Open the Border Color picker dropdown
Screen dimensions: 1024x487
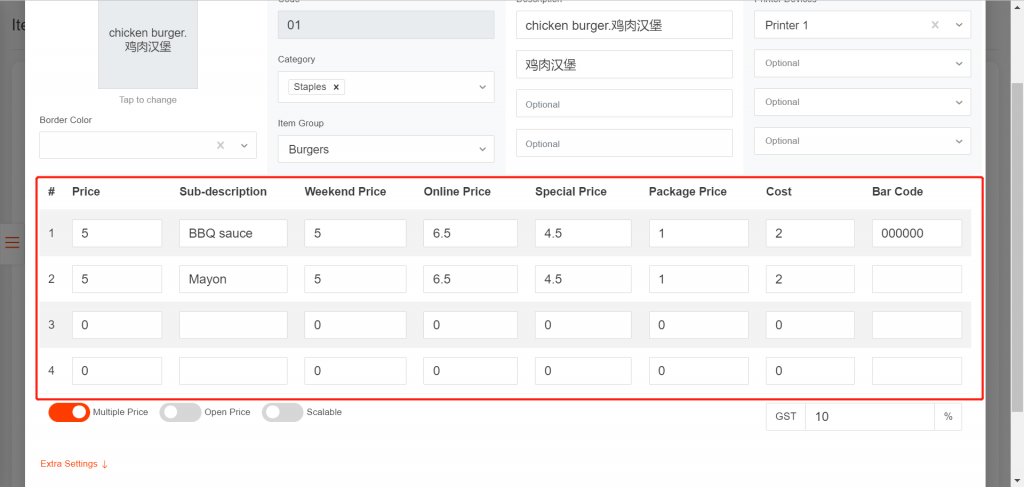point(244,146)
